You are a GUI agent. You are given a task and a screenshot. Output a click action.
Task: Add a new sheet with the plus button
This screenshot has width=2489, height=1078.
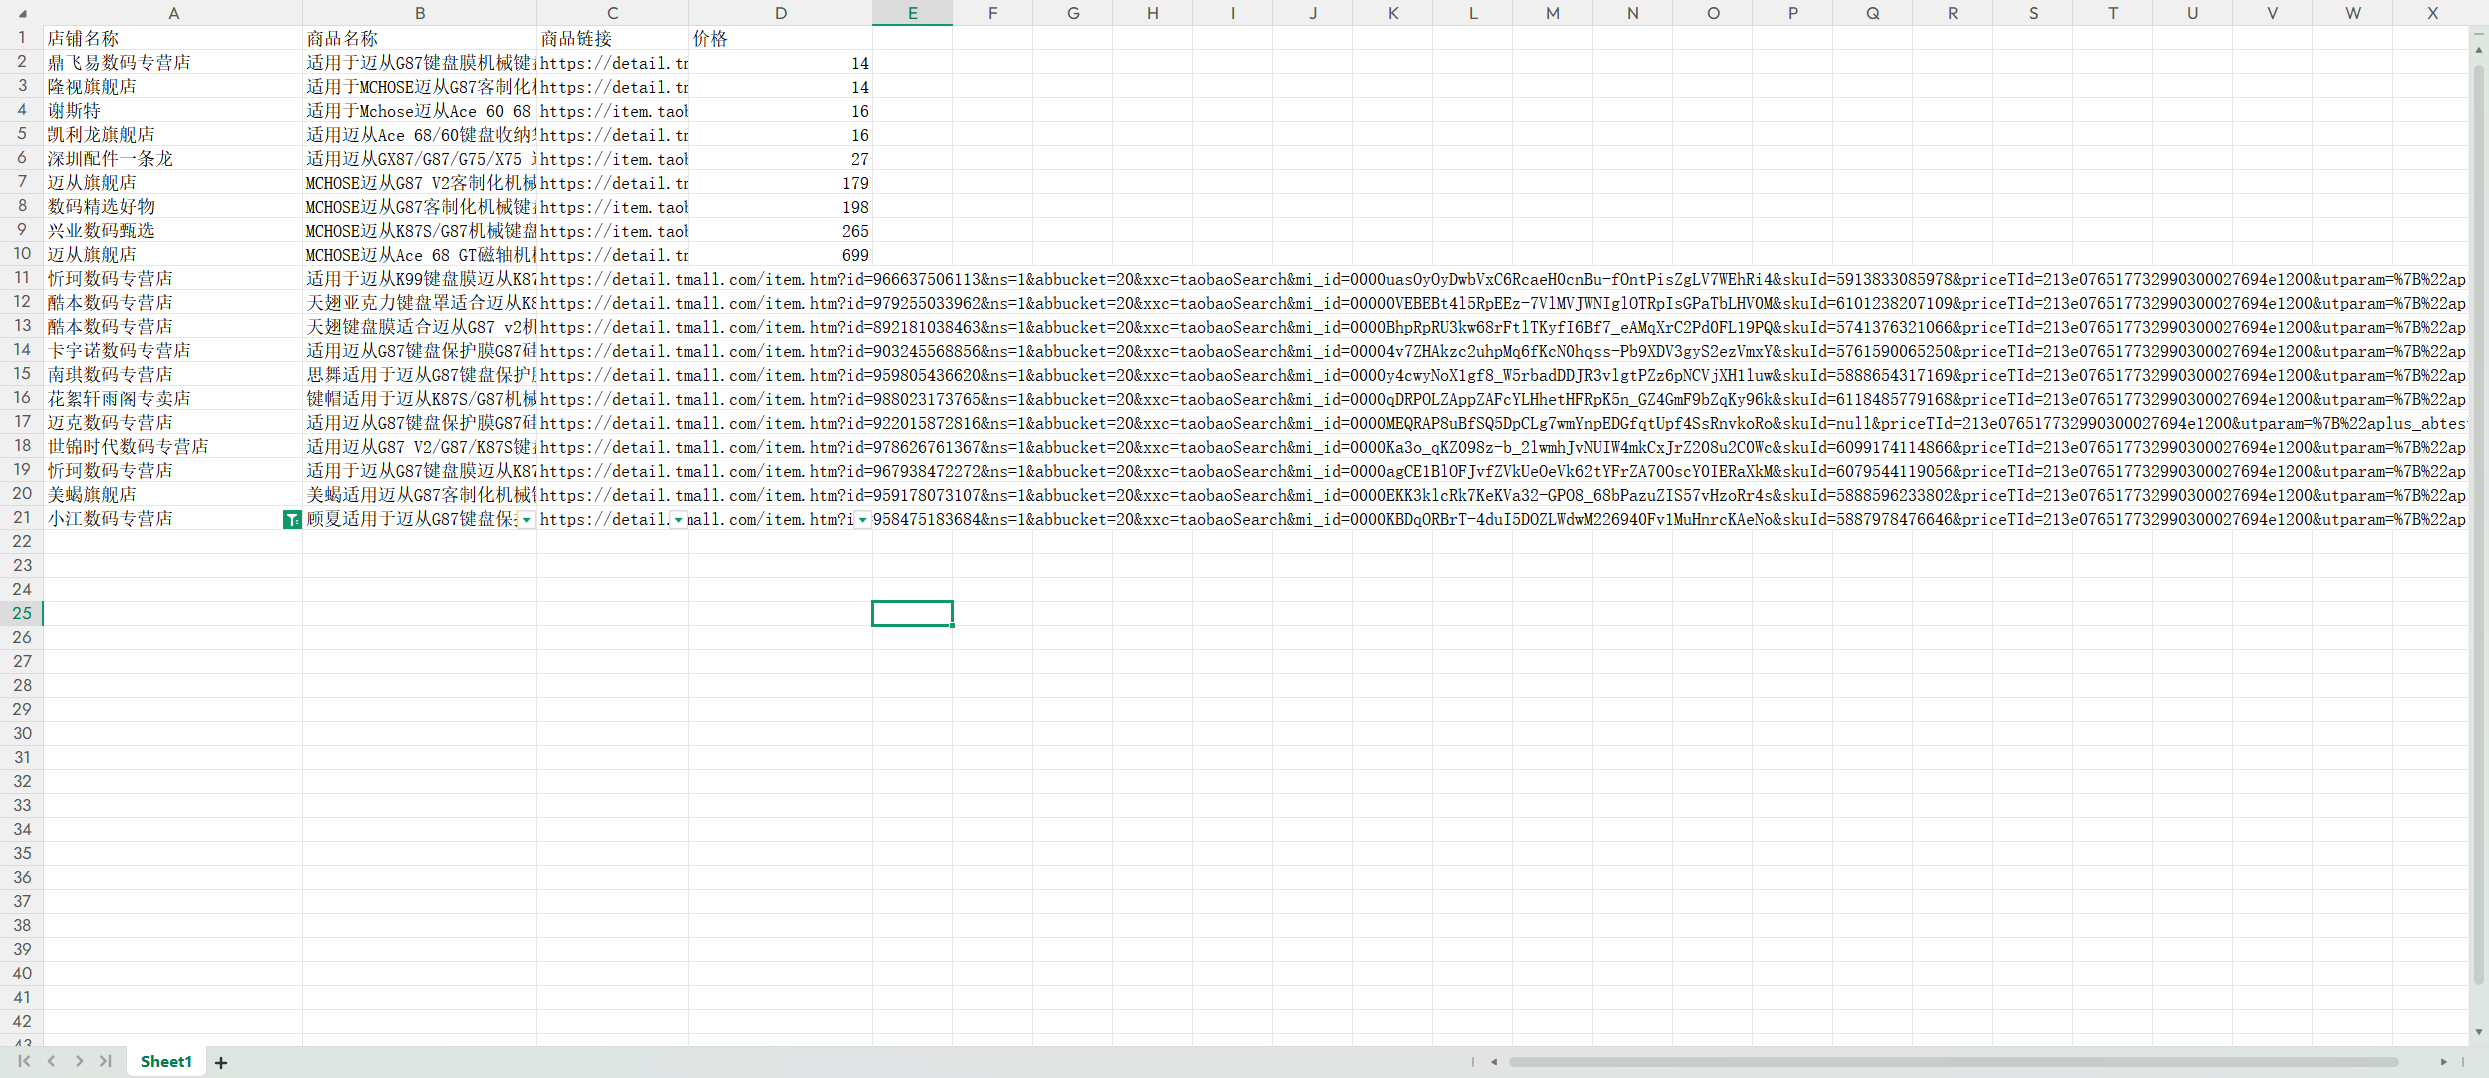point(221,1062)
